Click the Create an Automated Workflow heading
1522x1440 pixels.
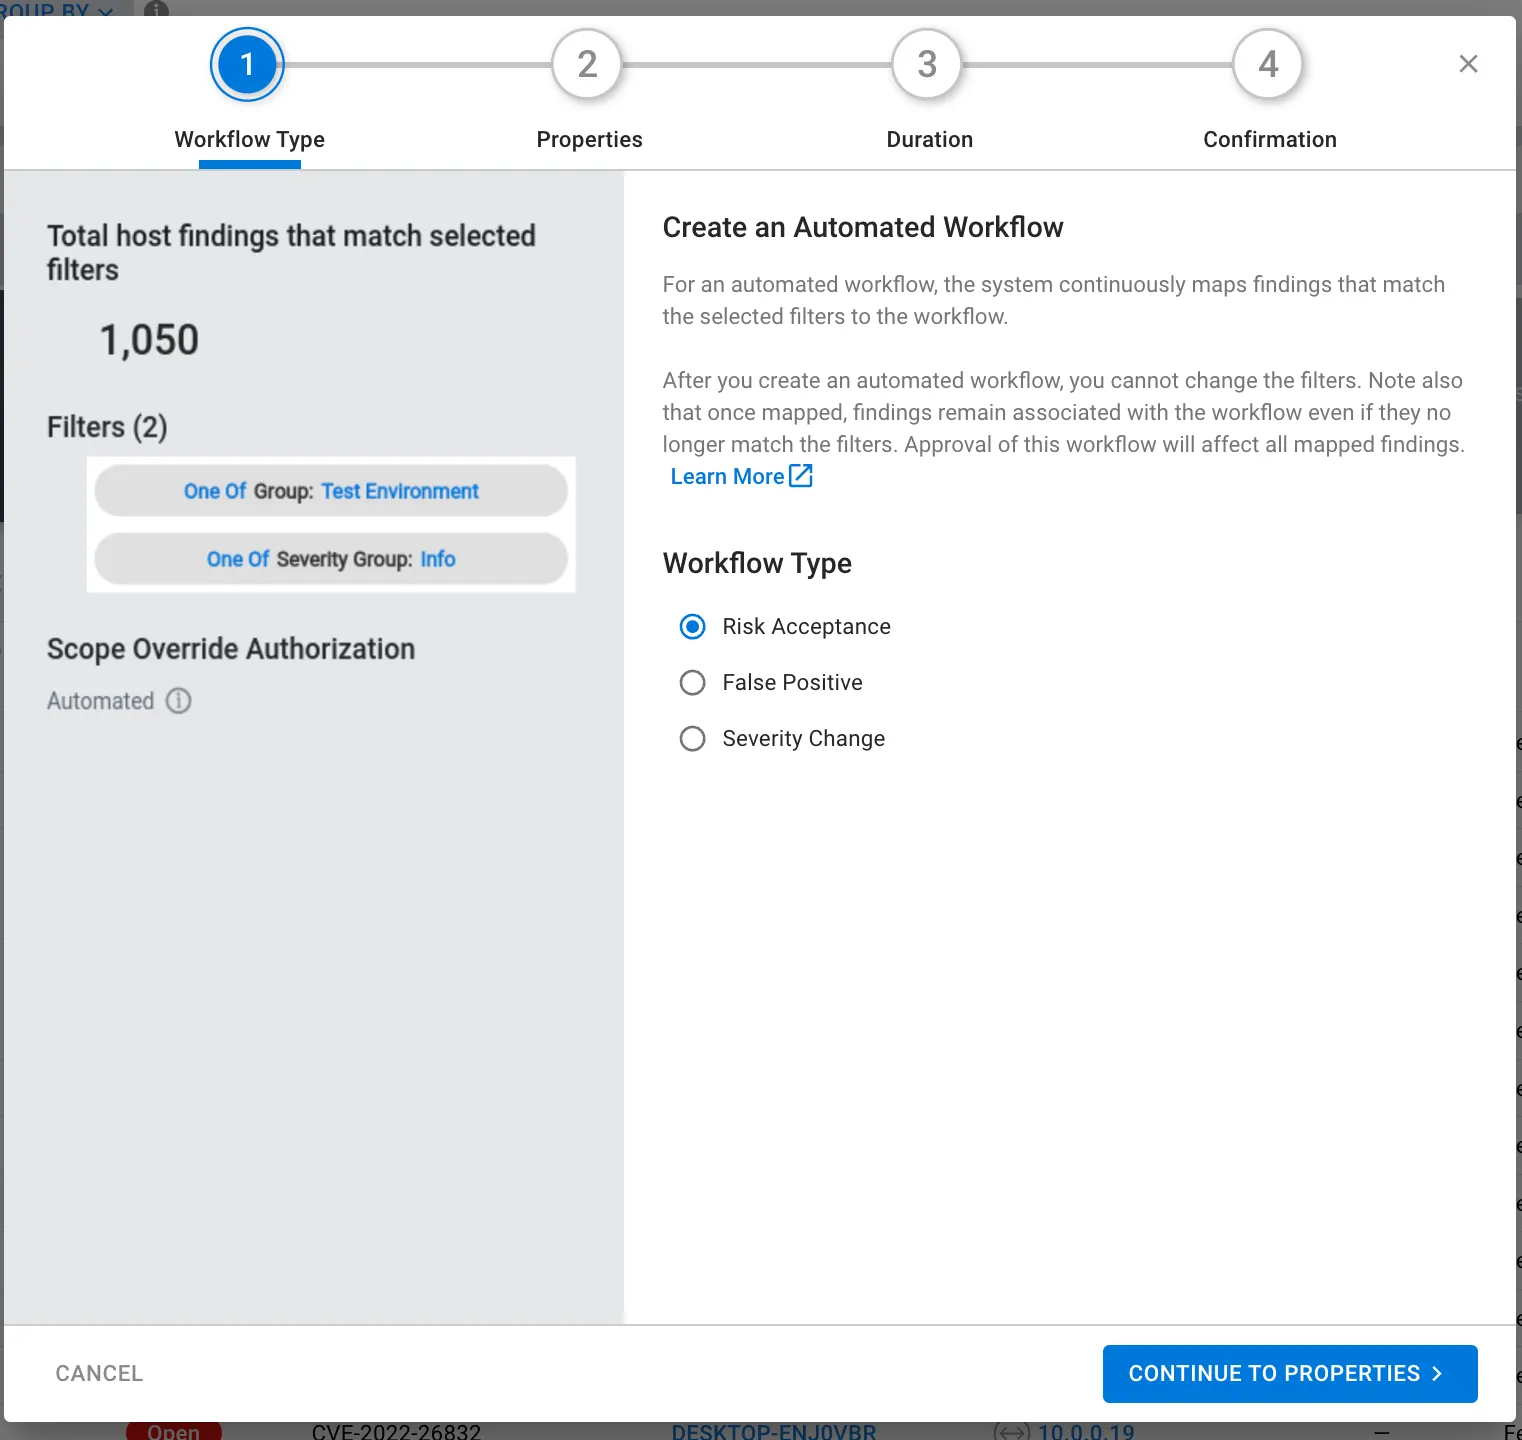pyautogui.click(x=863, y=227)
